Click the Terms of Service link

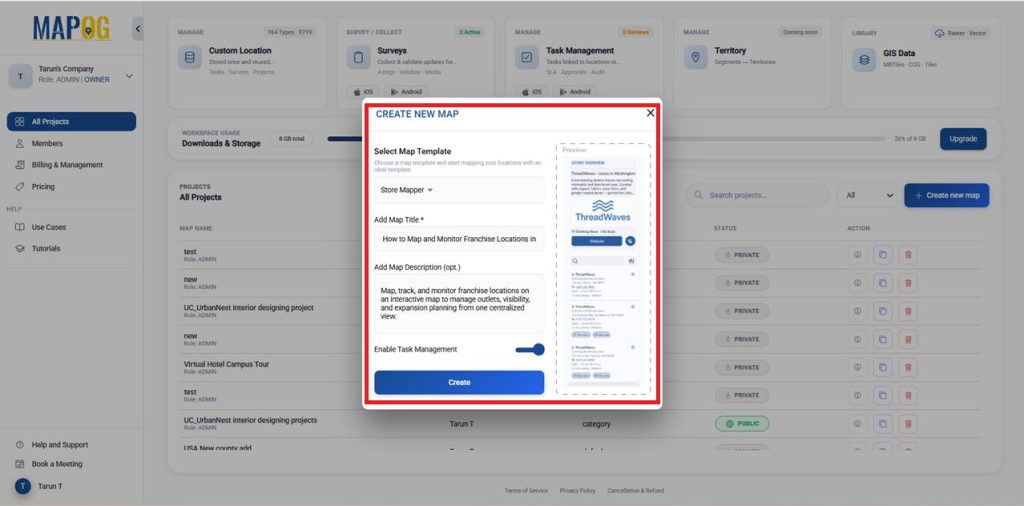click(x=526, y=490)
